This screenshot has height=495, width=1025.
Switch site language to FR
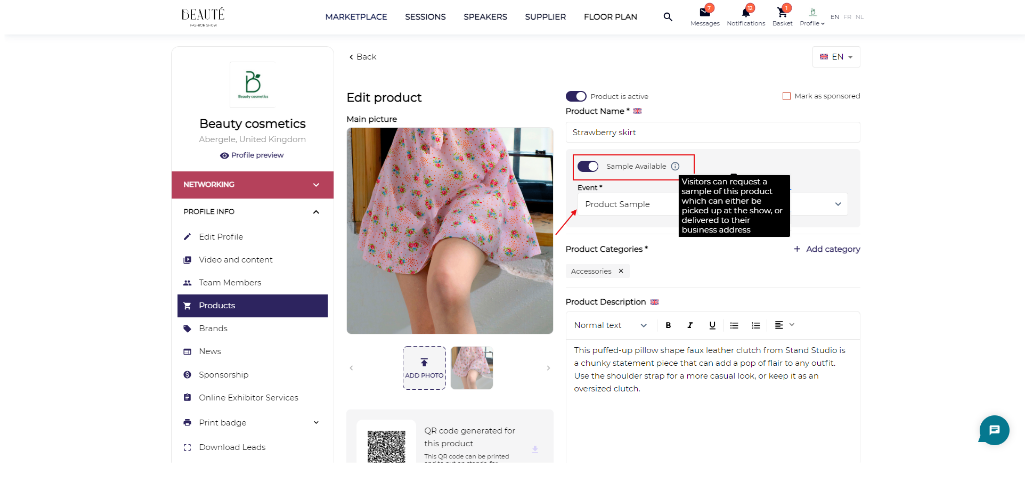tap(847, 17)
